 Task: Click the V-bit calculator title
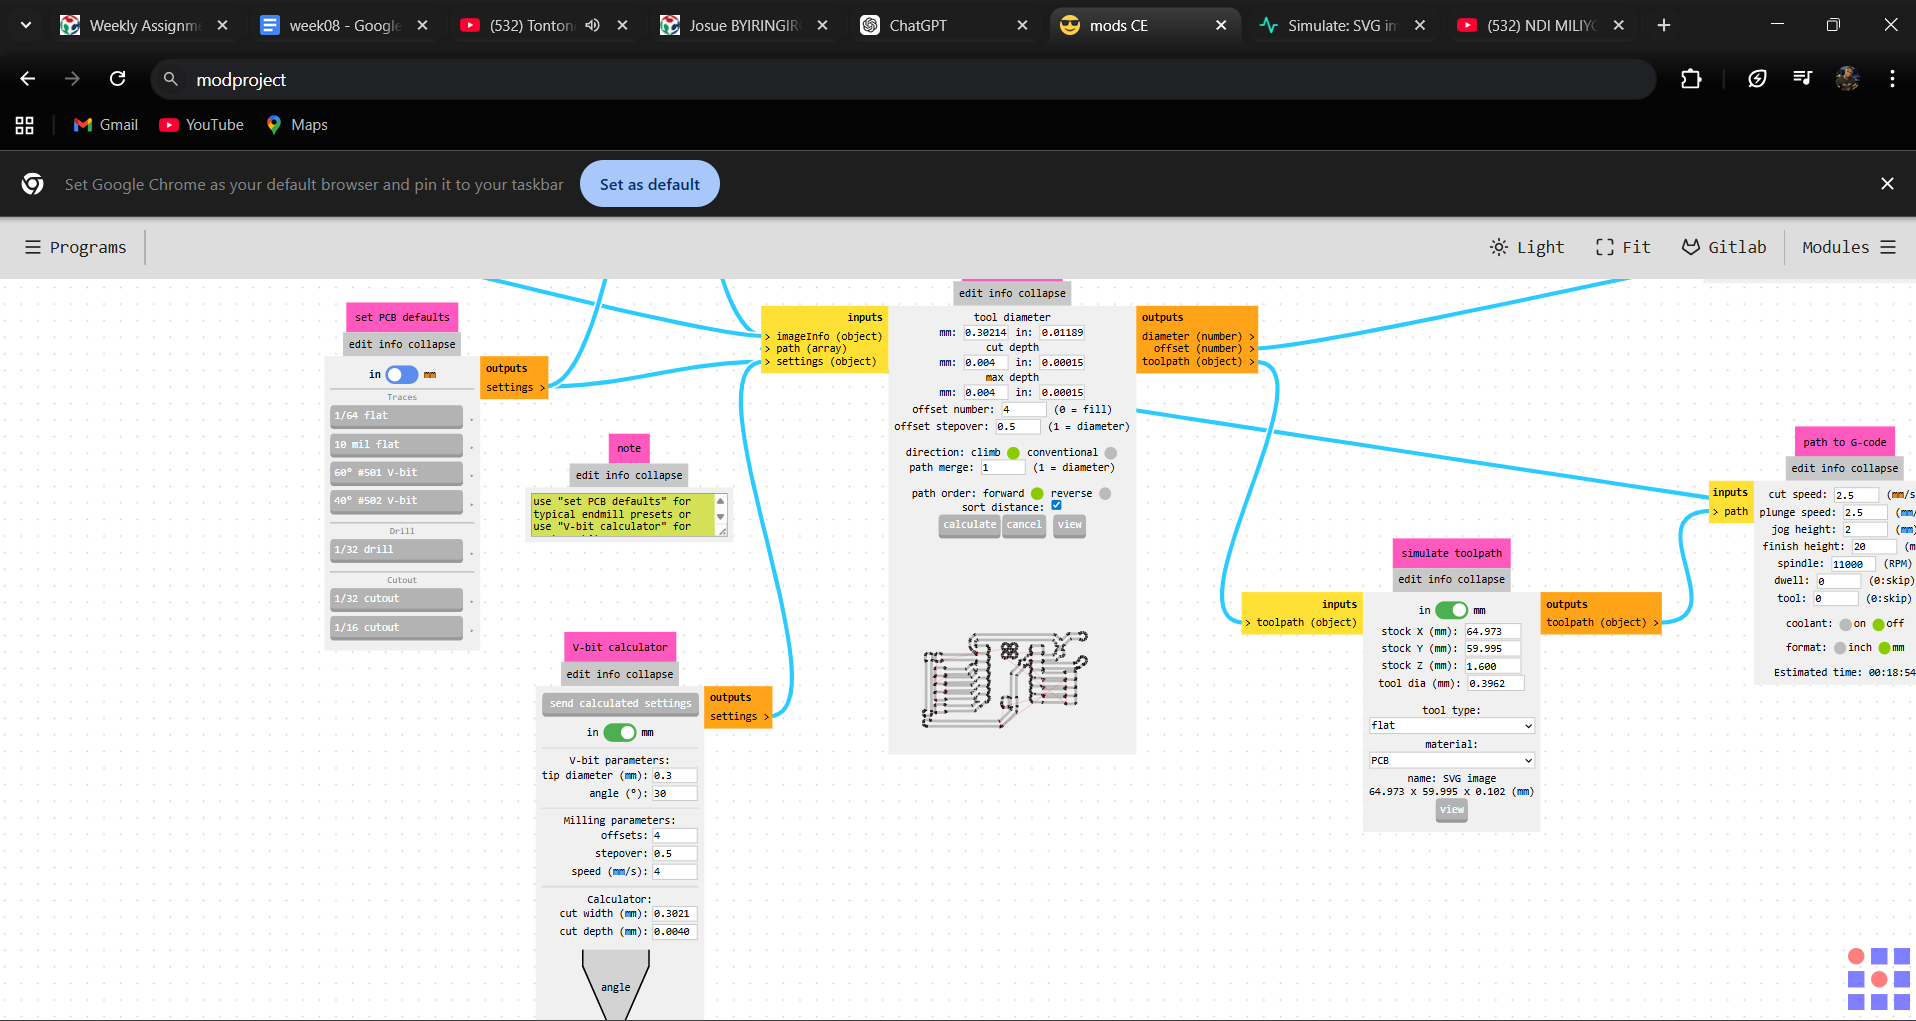(620, 647)
